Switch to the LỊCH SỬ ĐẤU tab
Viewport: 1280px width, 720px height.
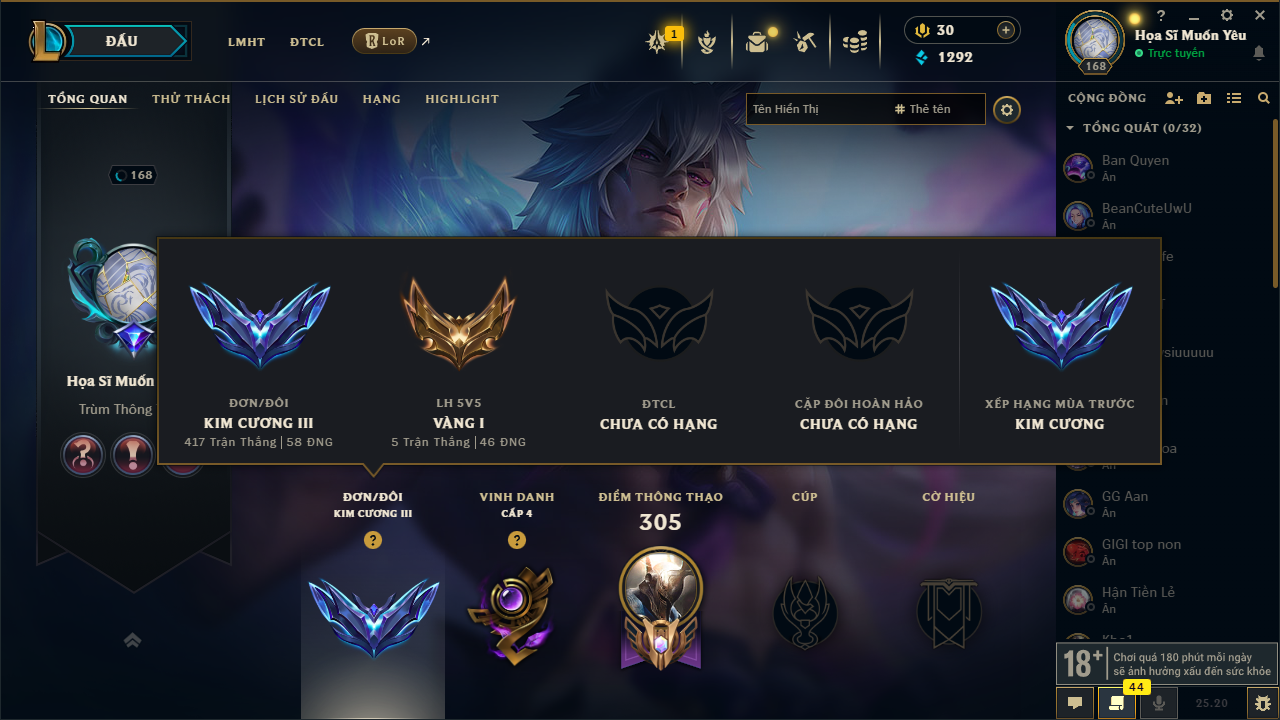click(296, 99)
